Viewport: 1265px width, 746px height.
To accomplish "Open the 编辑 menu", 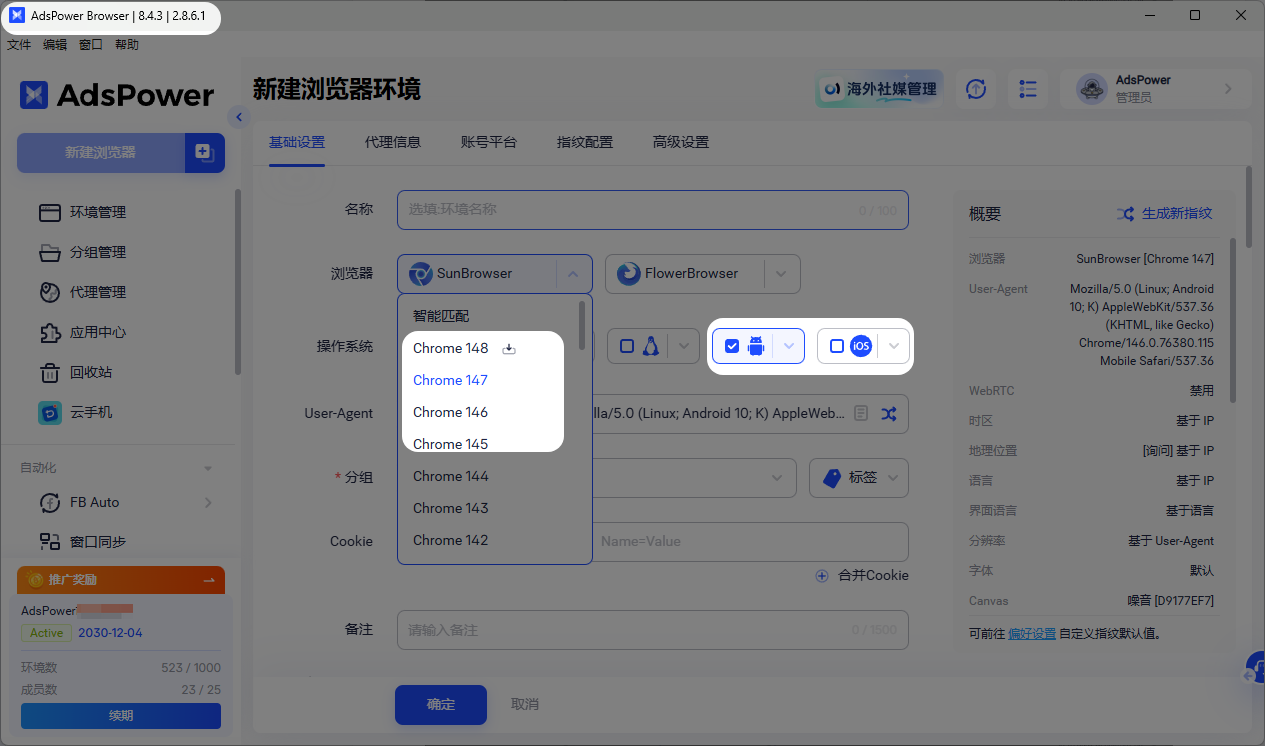I will pyautogui.click(x=55, y=44).
